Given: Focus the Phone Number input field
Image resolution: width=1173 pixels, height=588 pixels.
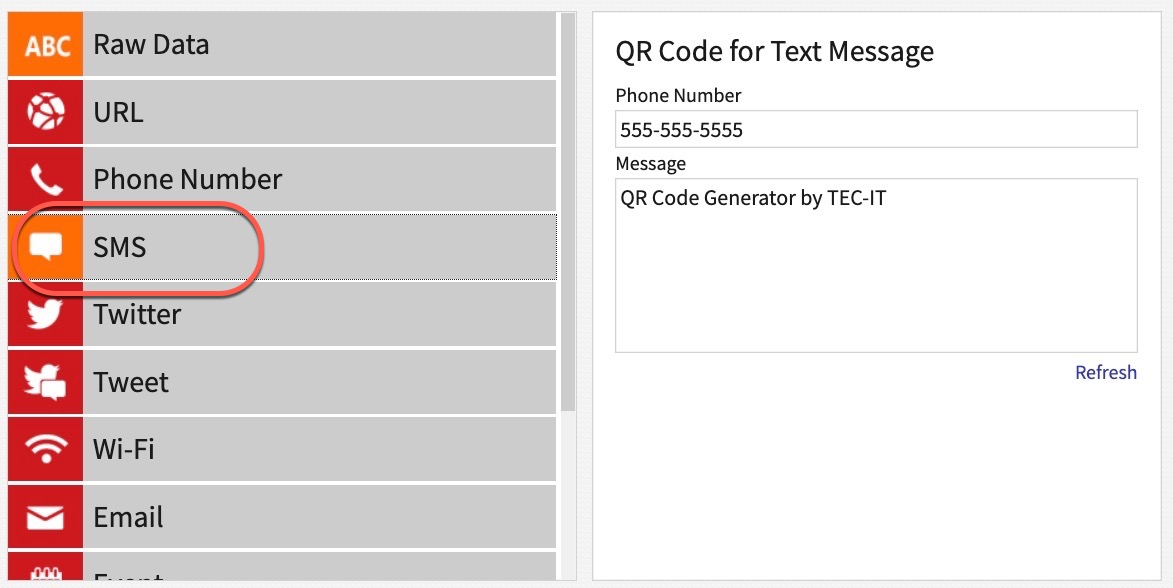Looking at the screenshot, I should [x=876, y=130].
